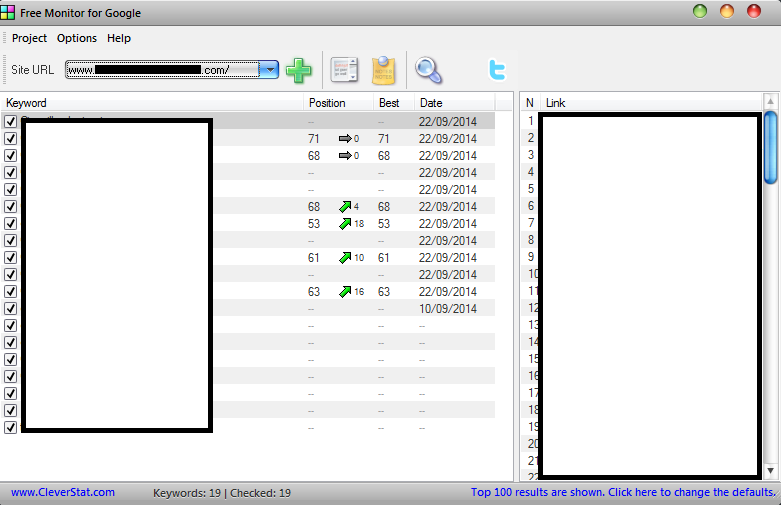Select position value 53

(x=313, y=224)
